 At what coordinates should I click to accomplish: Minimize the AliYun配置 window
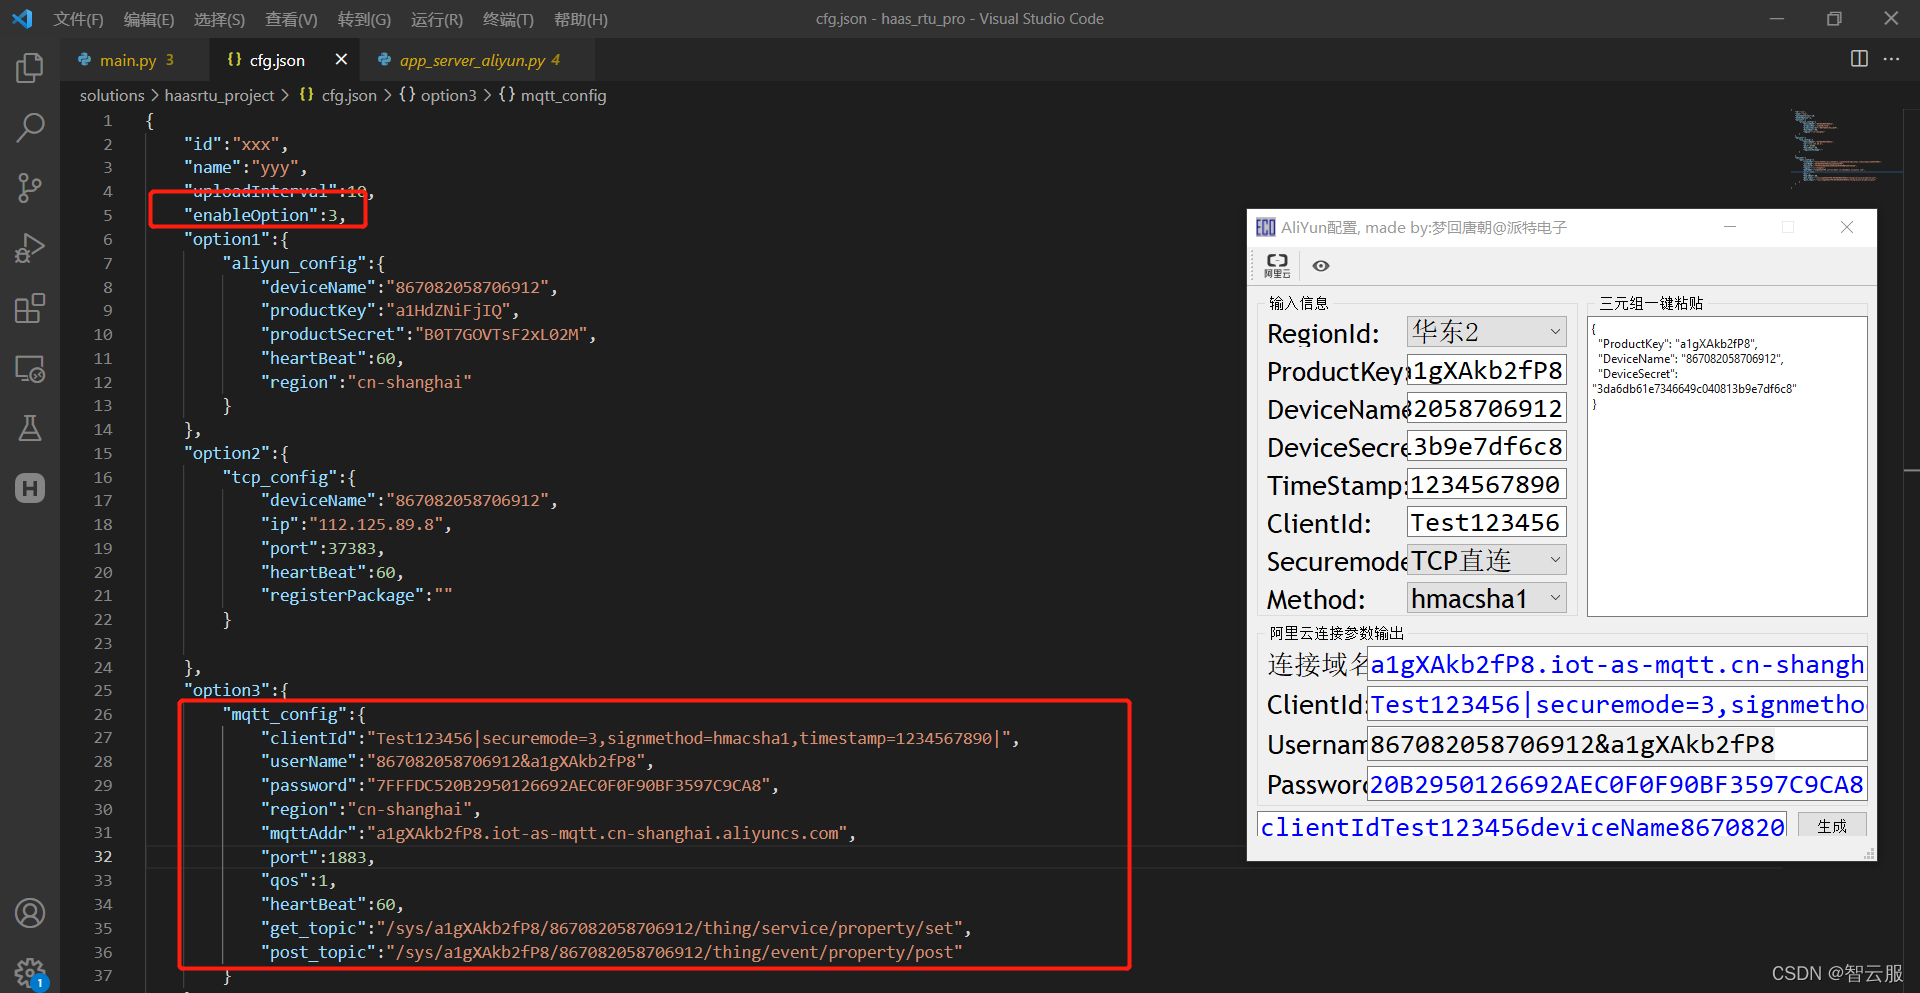pyautogui.click(x=1730, y=227)
